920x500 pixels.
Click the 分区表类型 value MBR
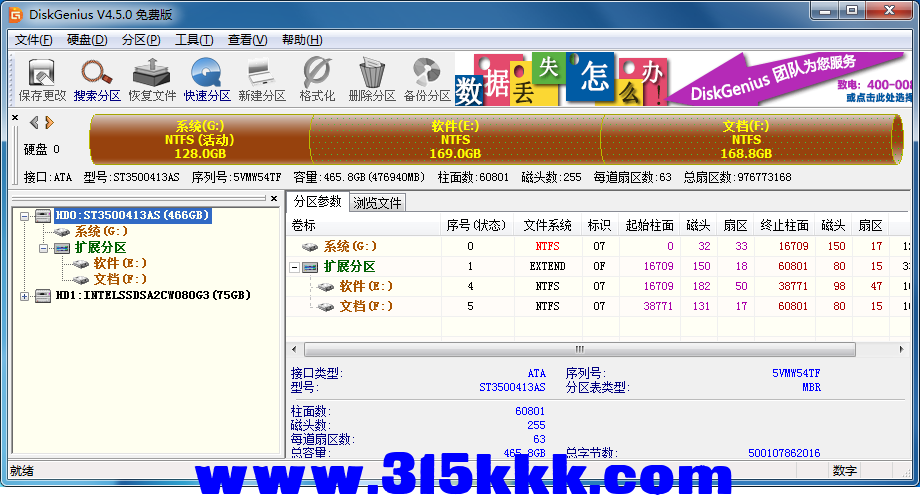[811, 387]
